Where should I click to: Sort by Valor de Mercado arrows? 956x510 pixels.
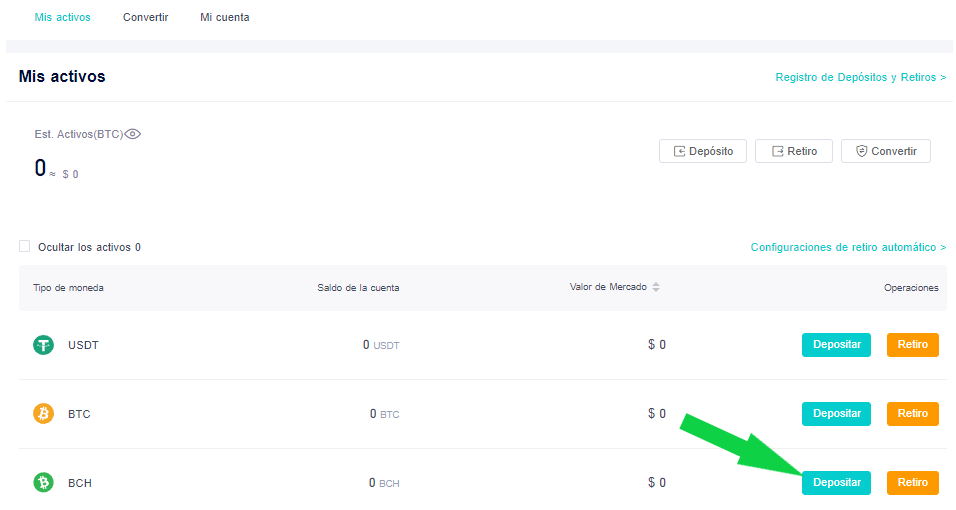point(656,287)
